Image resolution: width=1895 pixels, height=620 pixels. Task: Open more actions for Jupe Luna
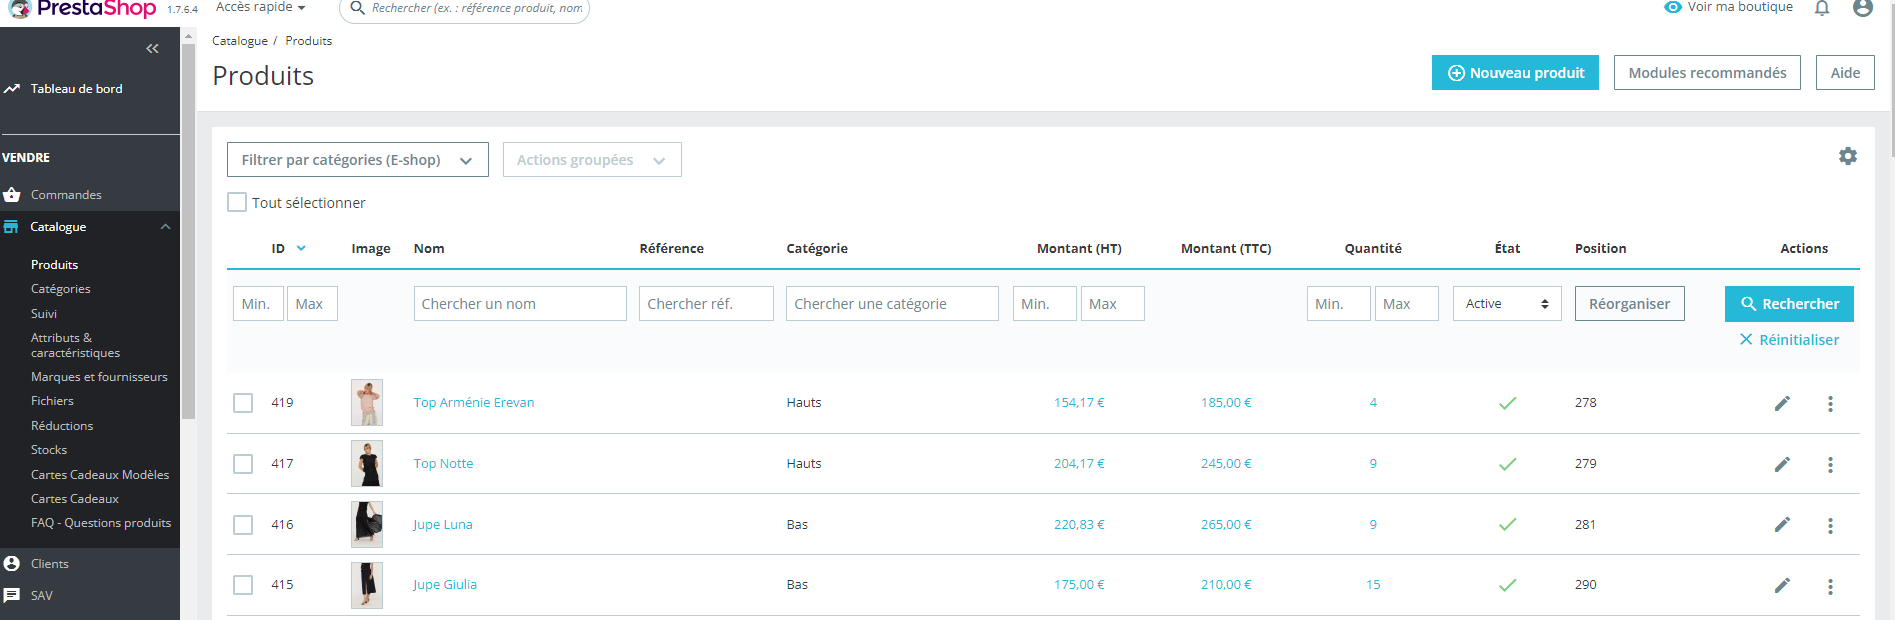[1830, 525]
